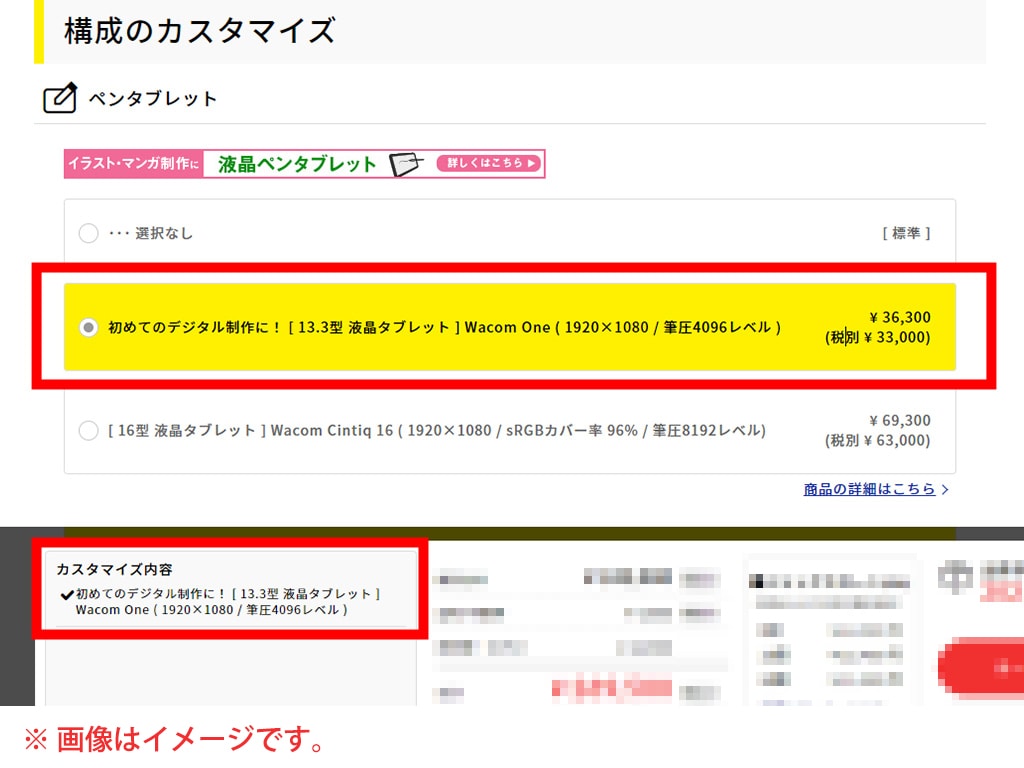This screenshot has height=768, width=1024.
Task: Click the 構成のカスタマイズ heading
Action: (x=200, y=31)
